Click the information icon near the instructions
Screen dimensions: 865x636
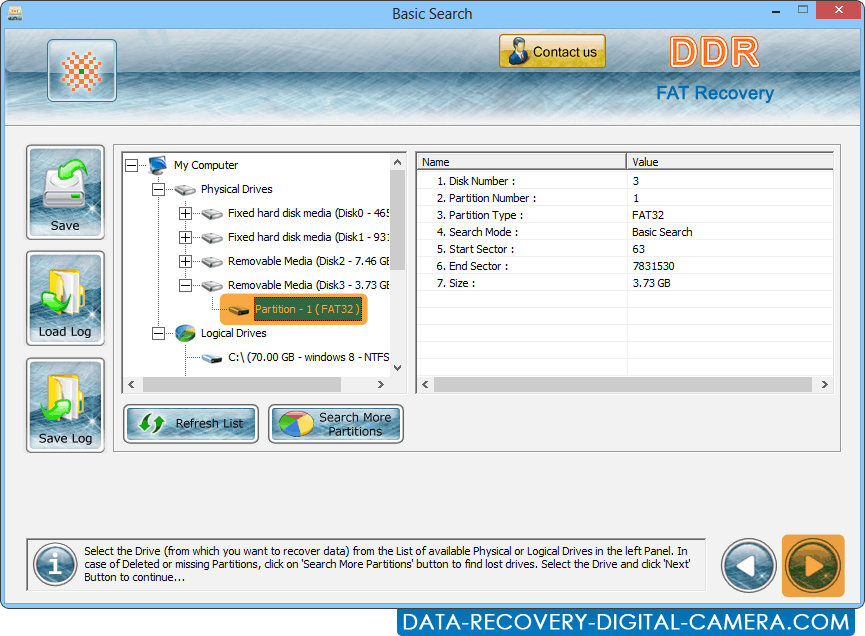click(x=55, y=565)
